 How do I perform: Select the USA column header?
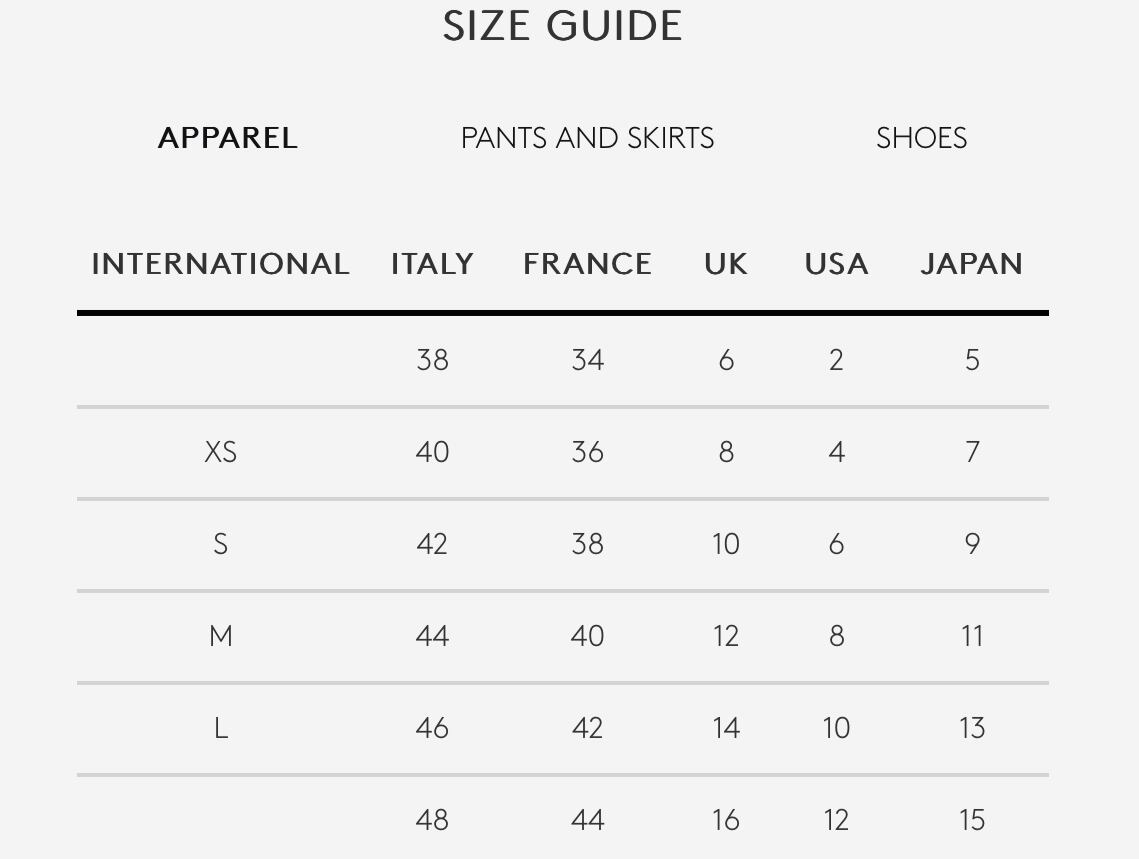tap(836, 264)
